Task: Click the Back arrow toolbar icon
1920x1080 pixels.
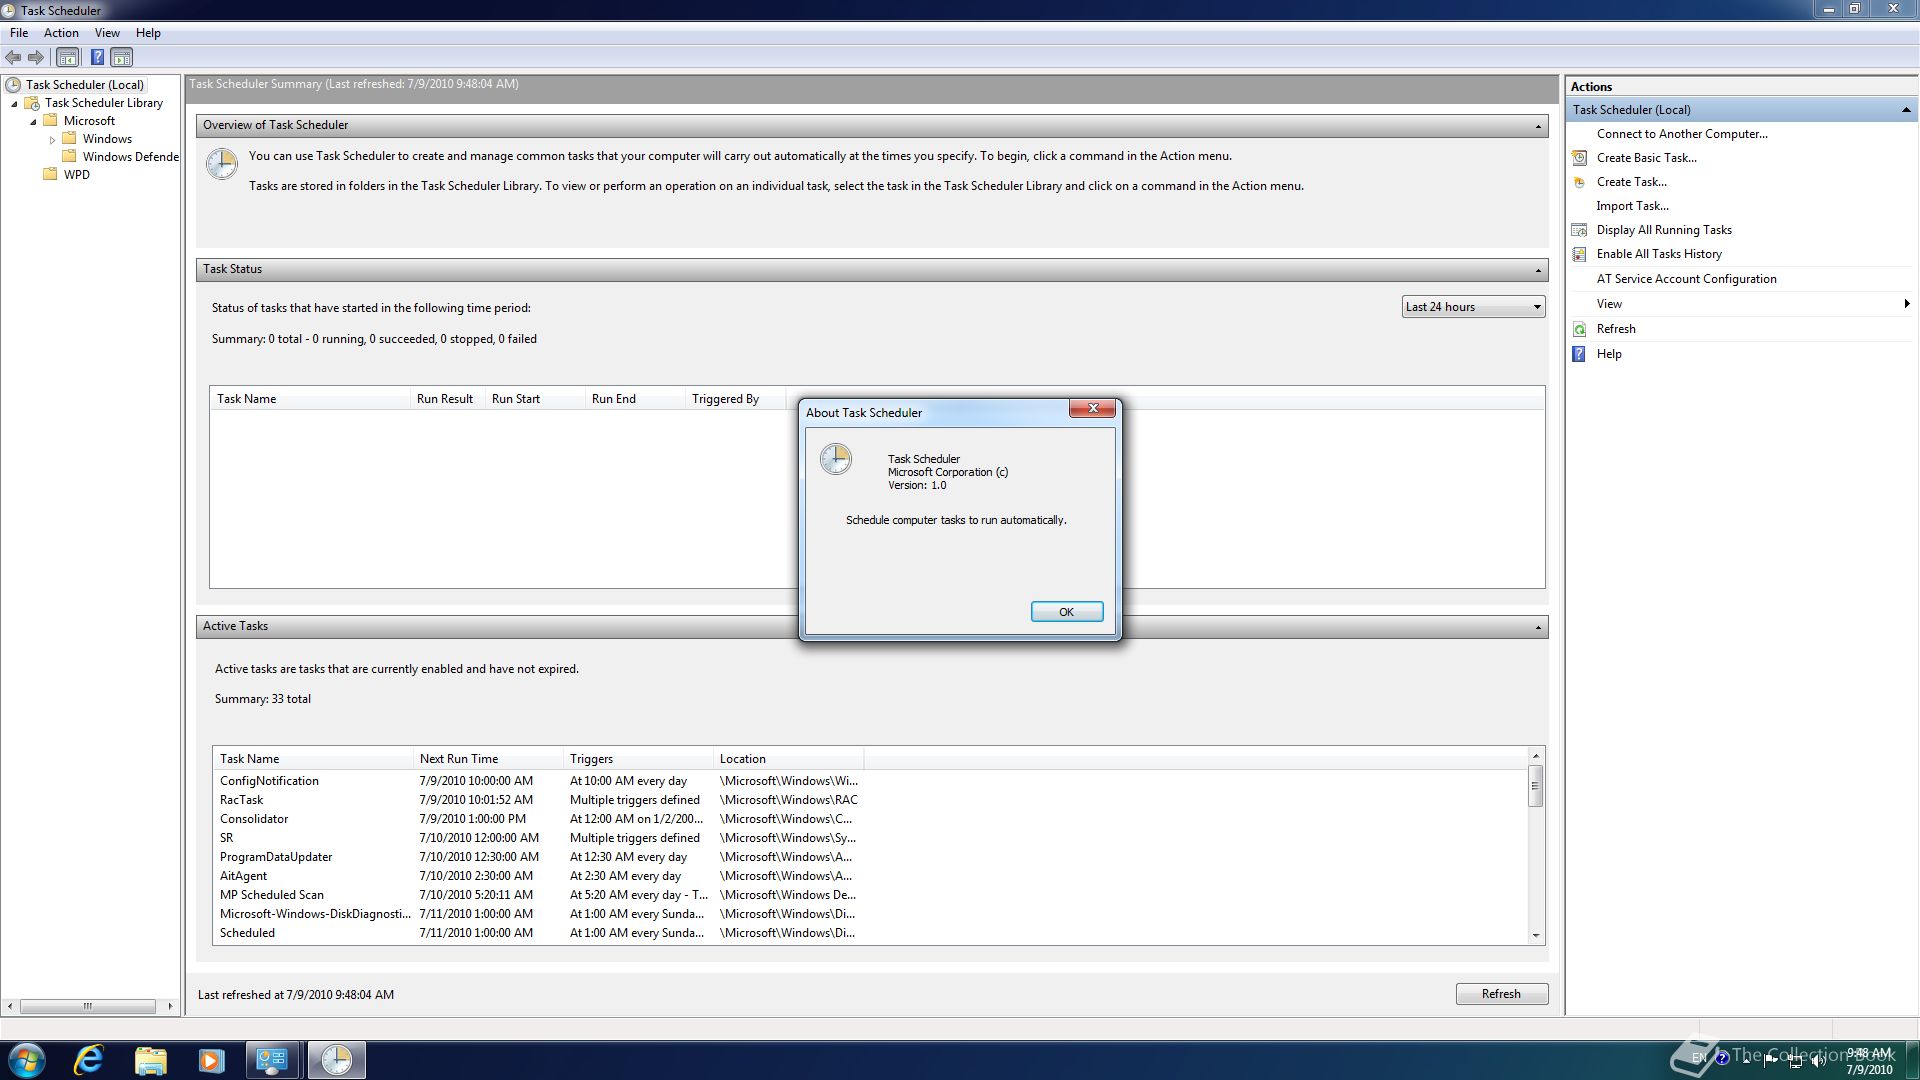Action: tap(13, 58)
